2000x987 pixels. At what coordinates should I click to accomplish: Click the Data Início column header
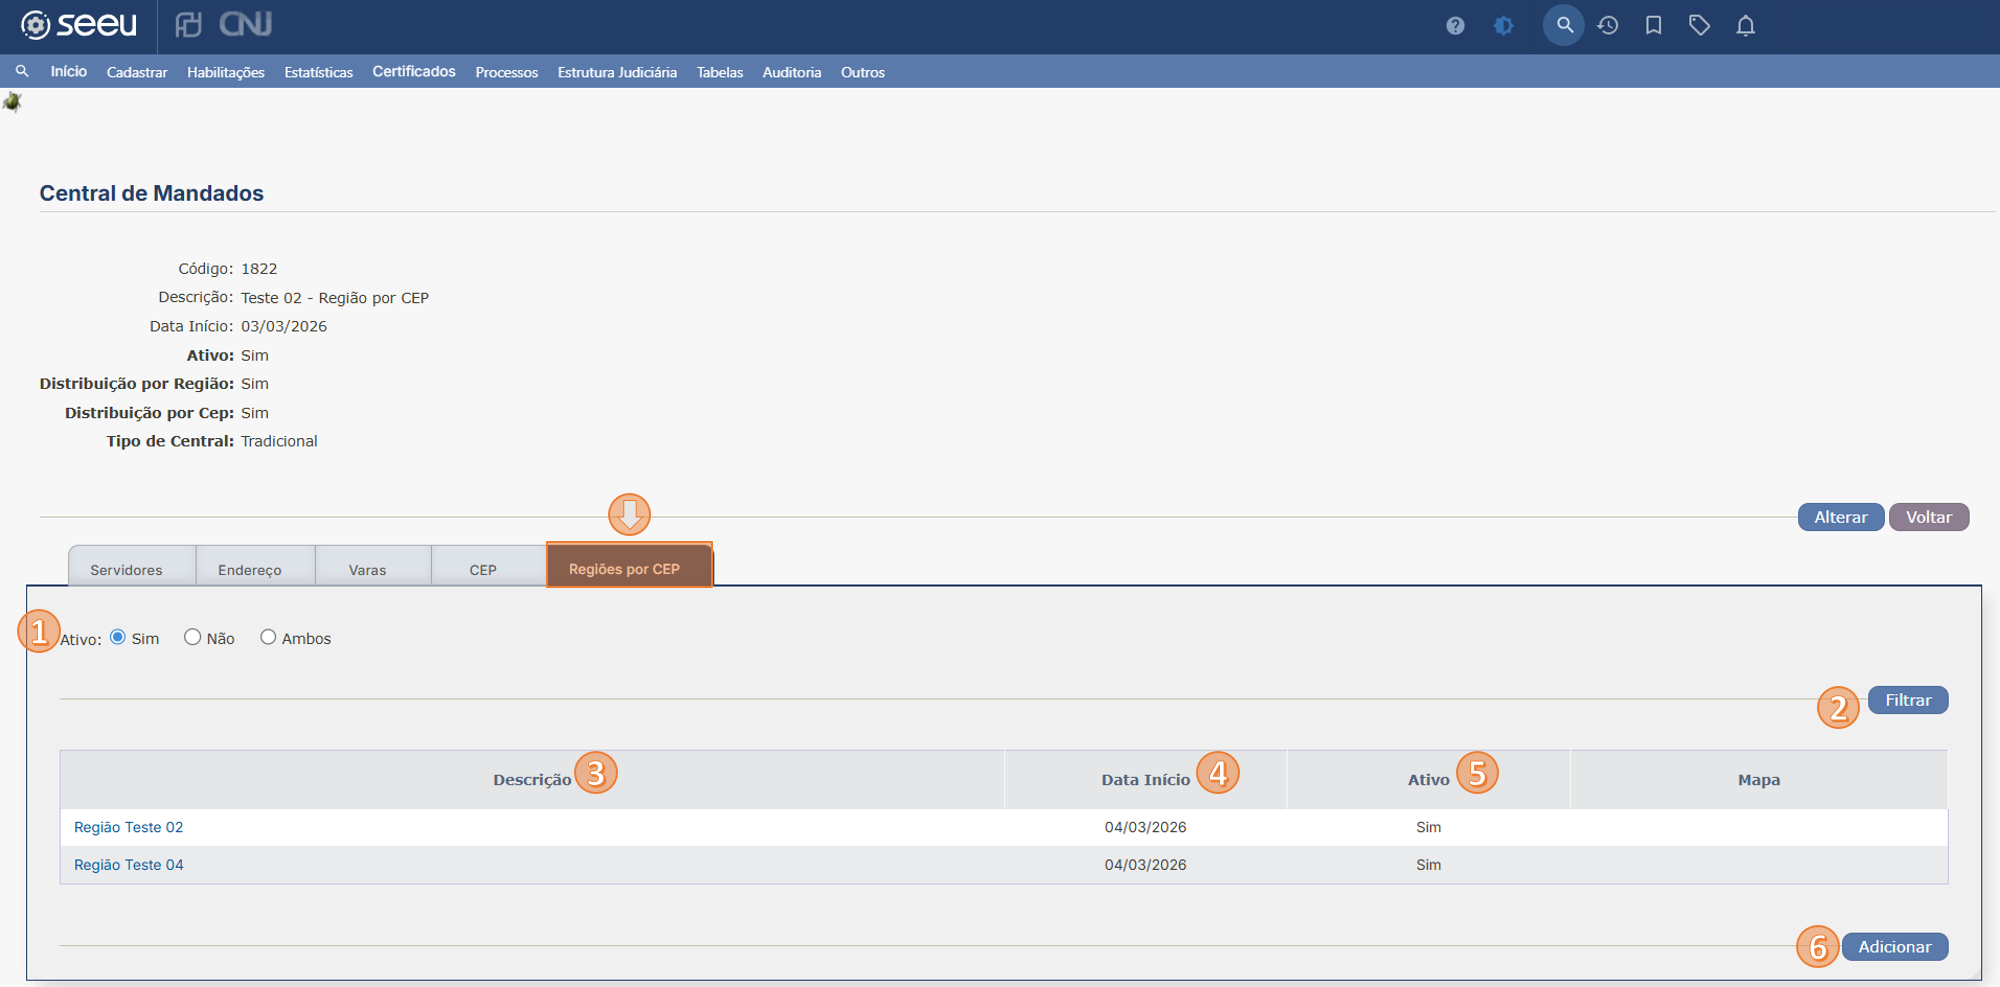pyautogui.click(x=1146, y=780)
